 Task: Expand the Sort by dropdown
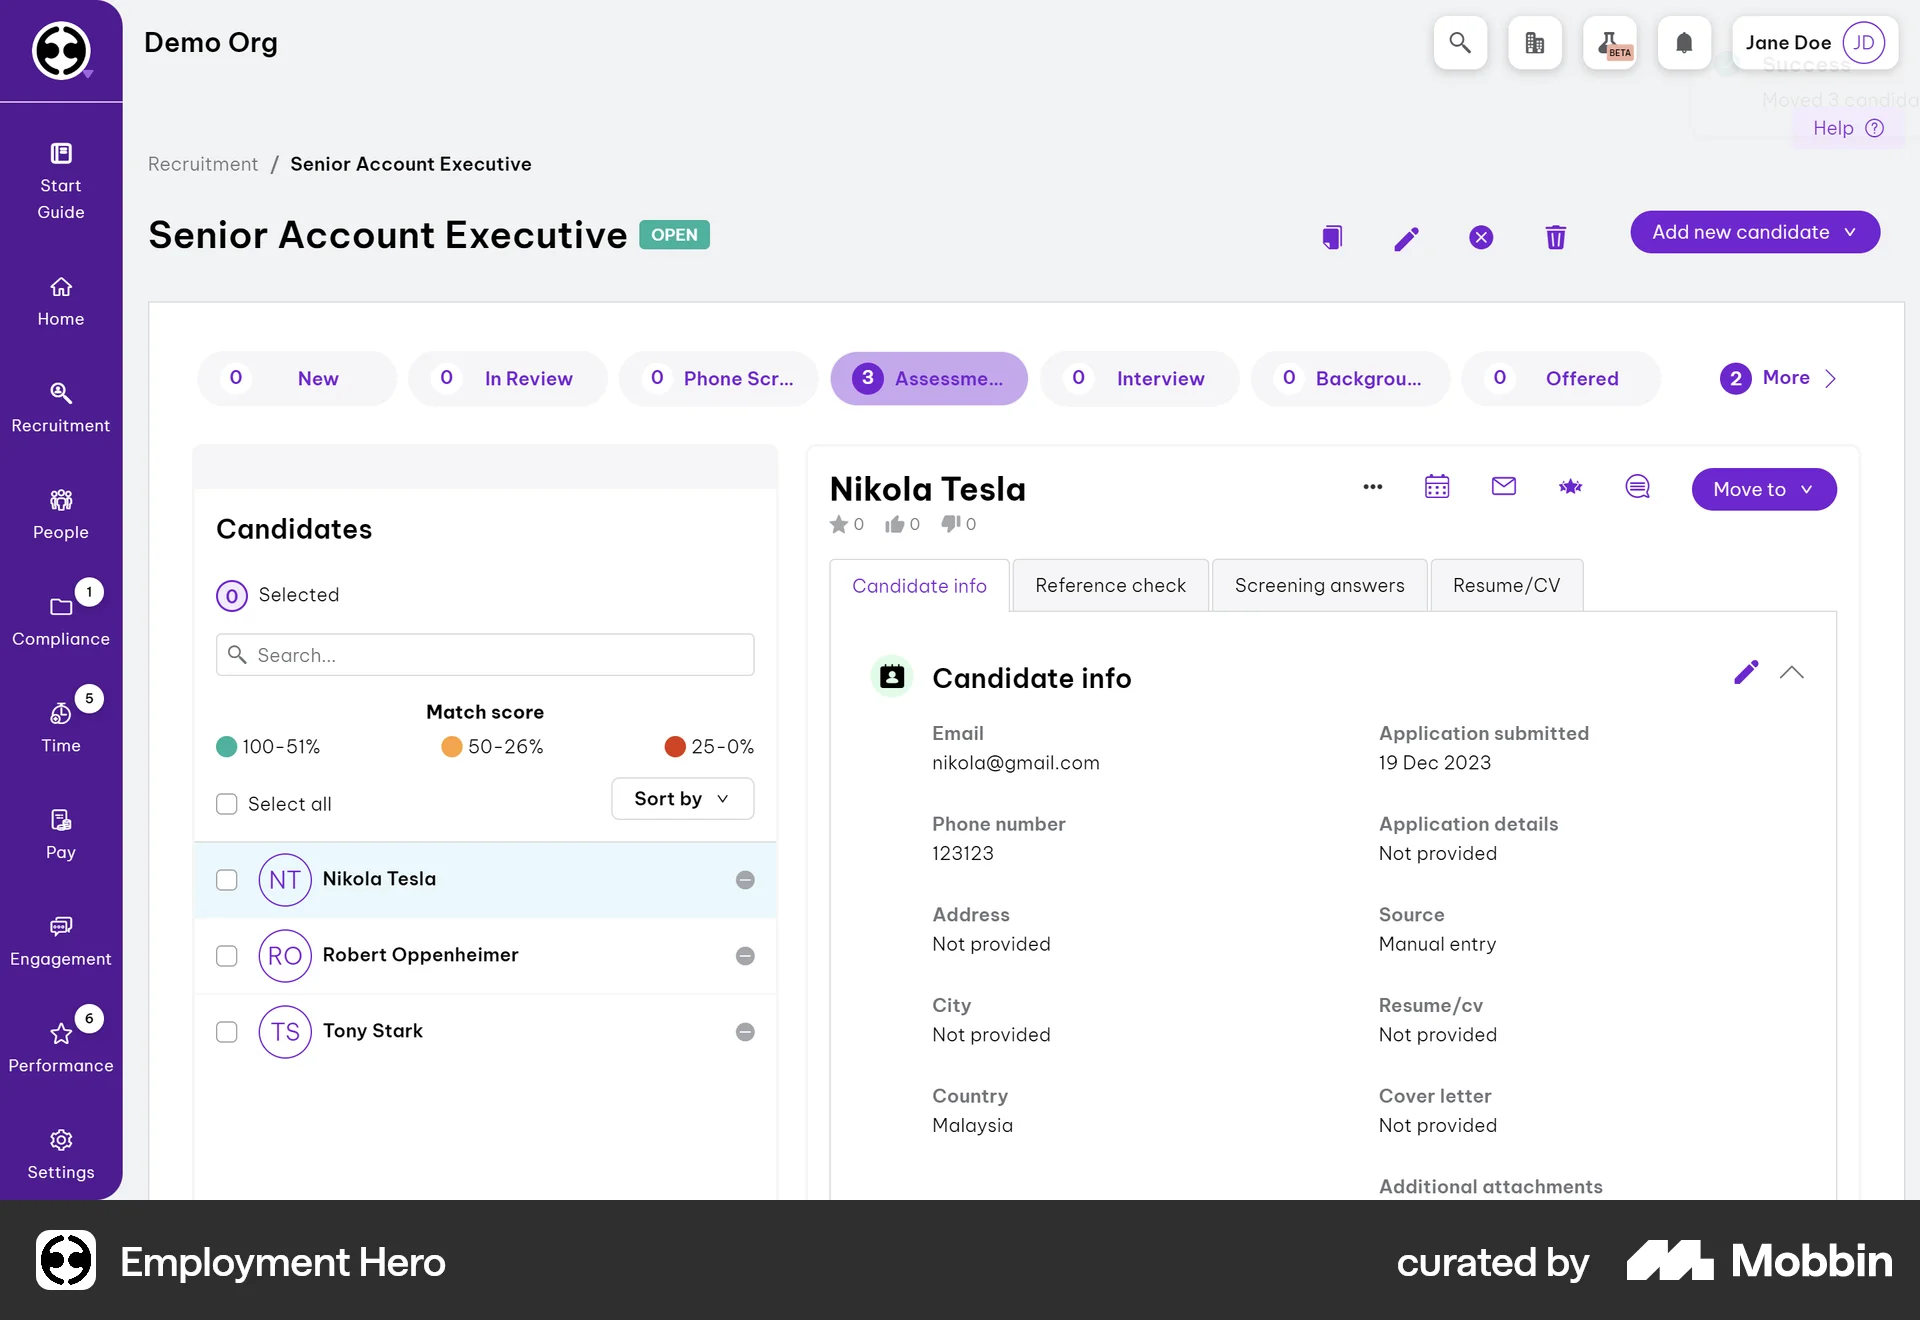tap(682, 798)
